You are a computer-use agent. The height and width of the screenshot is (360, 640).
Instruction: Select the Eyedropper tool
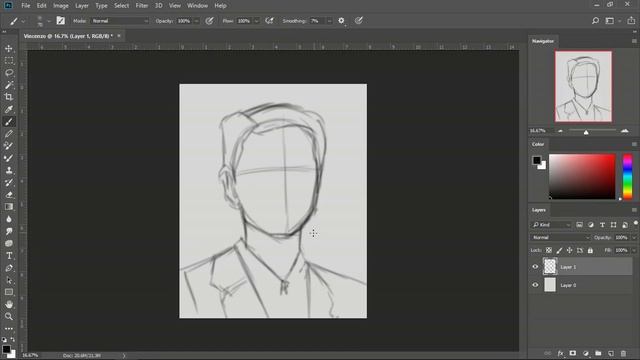9,109
